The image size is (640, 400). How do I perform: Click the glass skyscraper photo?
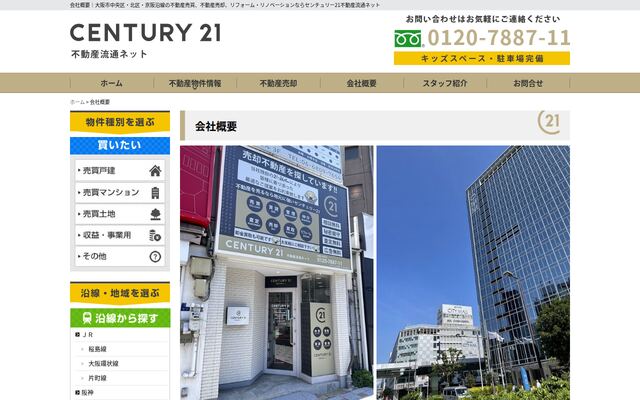pyautogui.click(x=473, y=273)
